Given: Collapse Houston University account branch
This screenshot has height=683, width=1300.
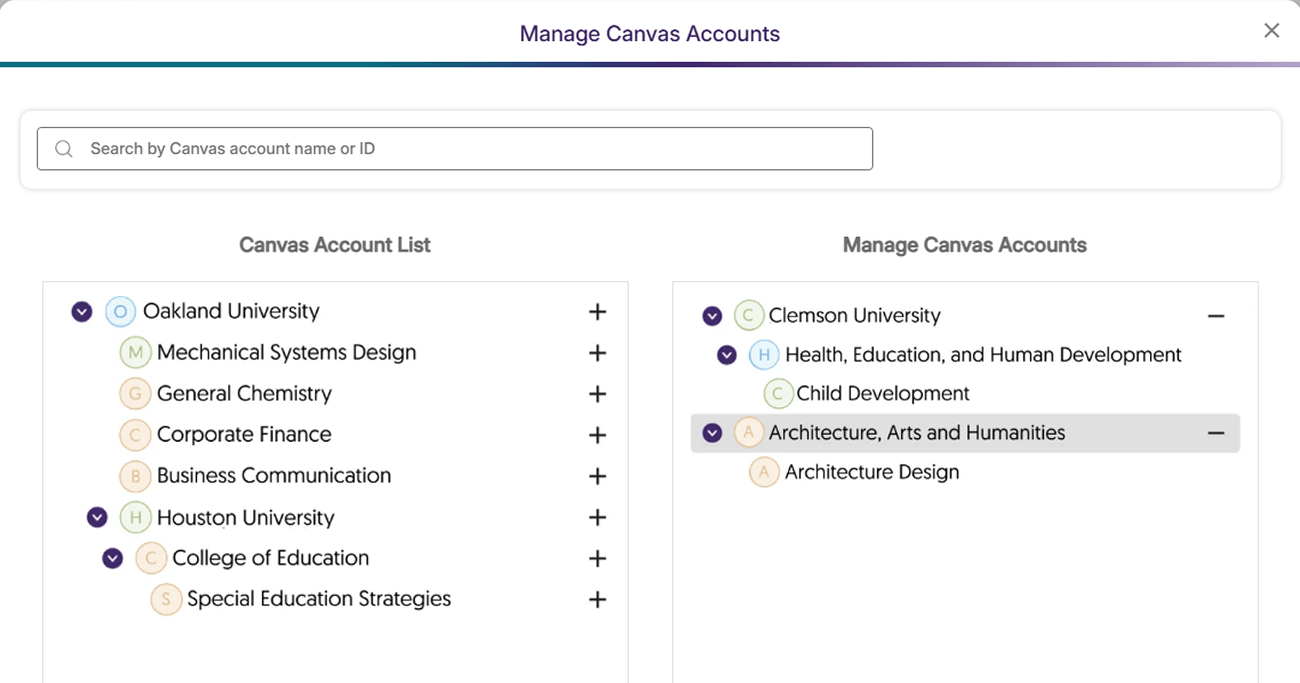Looking at the screenshot, I should pyautogui.click(x=97, y=517).
